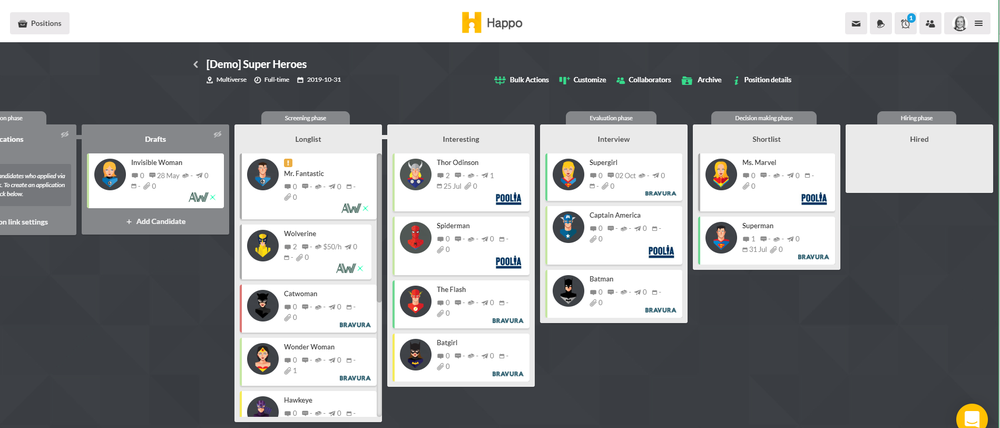Click Superman's 31 Jul calendar date
The height and width of the screenshot is (428, 1000).
[755, 249]
